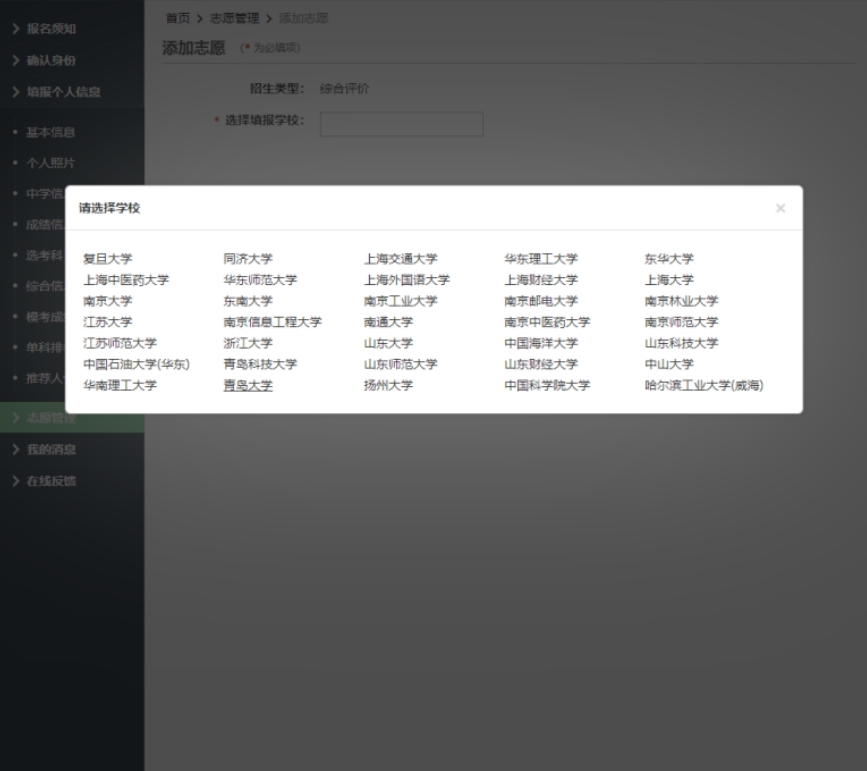
Task: Select 同济大学 from the school list
Action: 248,259
